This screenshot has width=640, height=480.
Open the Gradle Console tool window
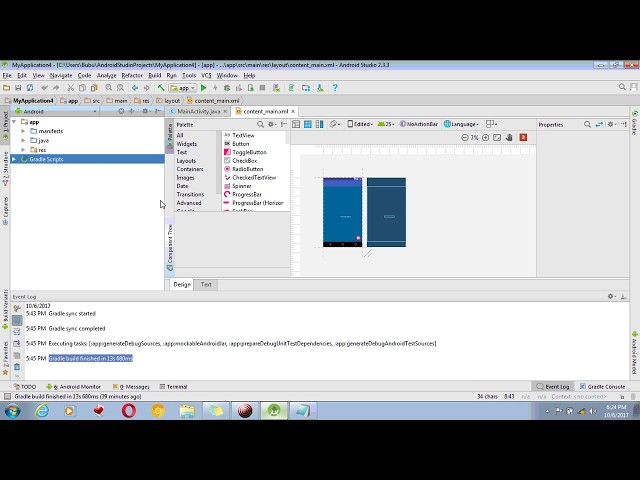[x=605, y=386]
